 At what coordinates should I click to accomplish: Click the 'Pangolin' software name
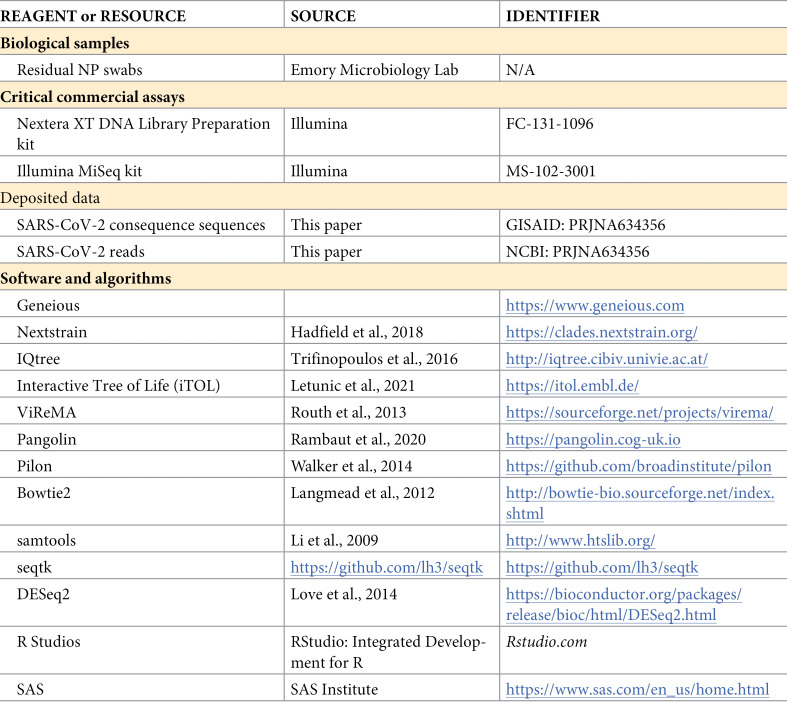[46, 439]
